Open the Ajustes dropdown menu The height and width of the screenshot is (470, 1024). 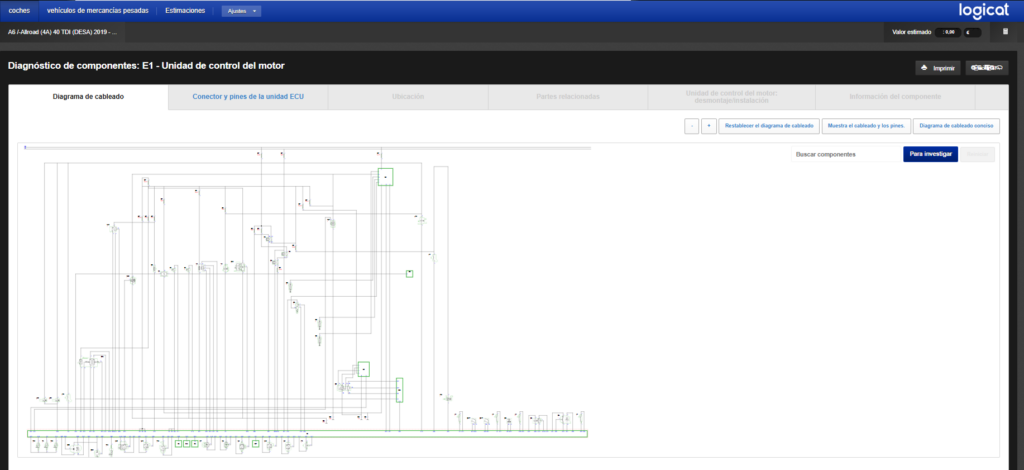[241, 11]
